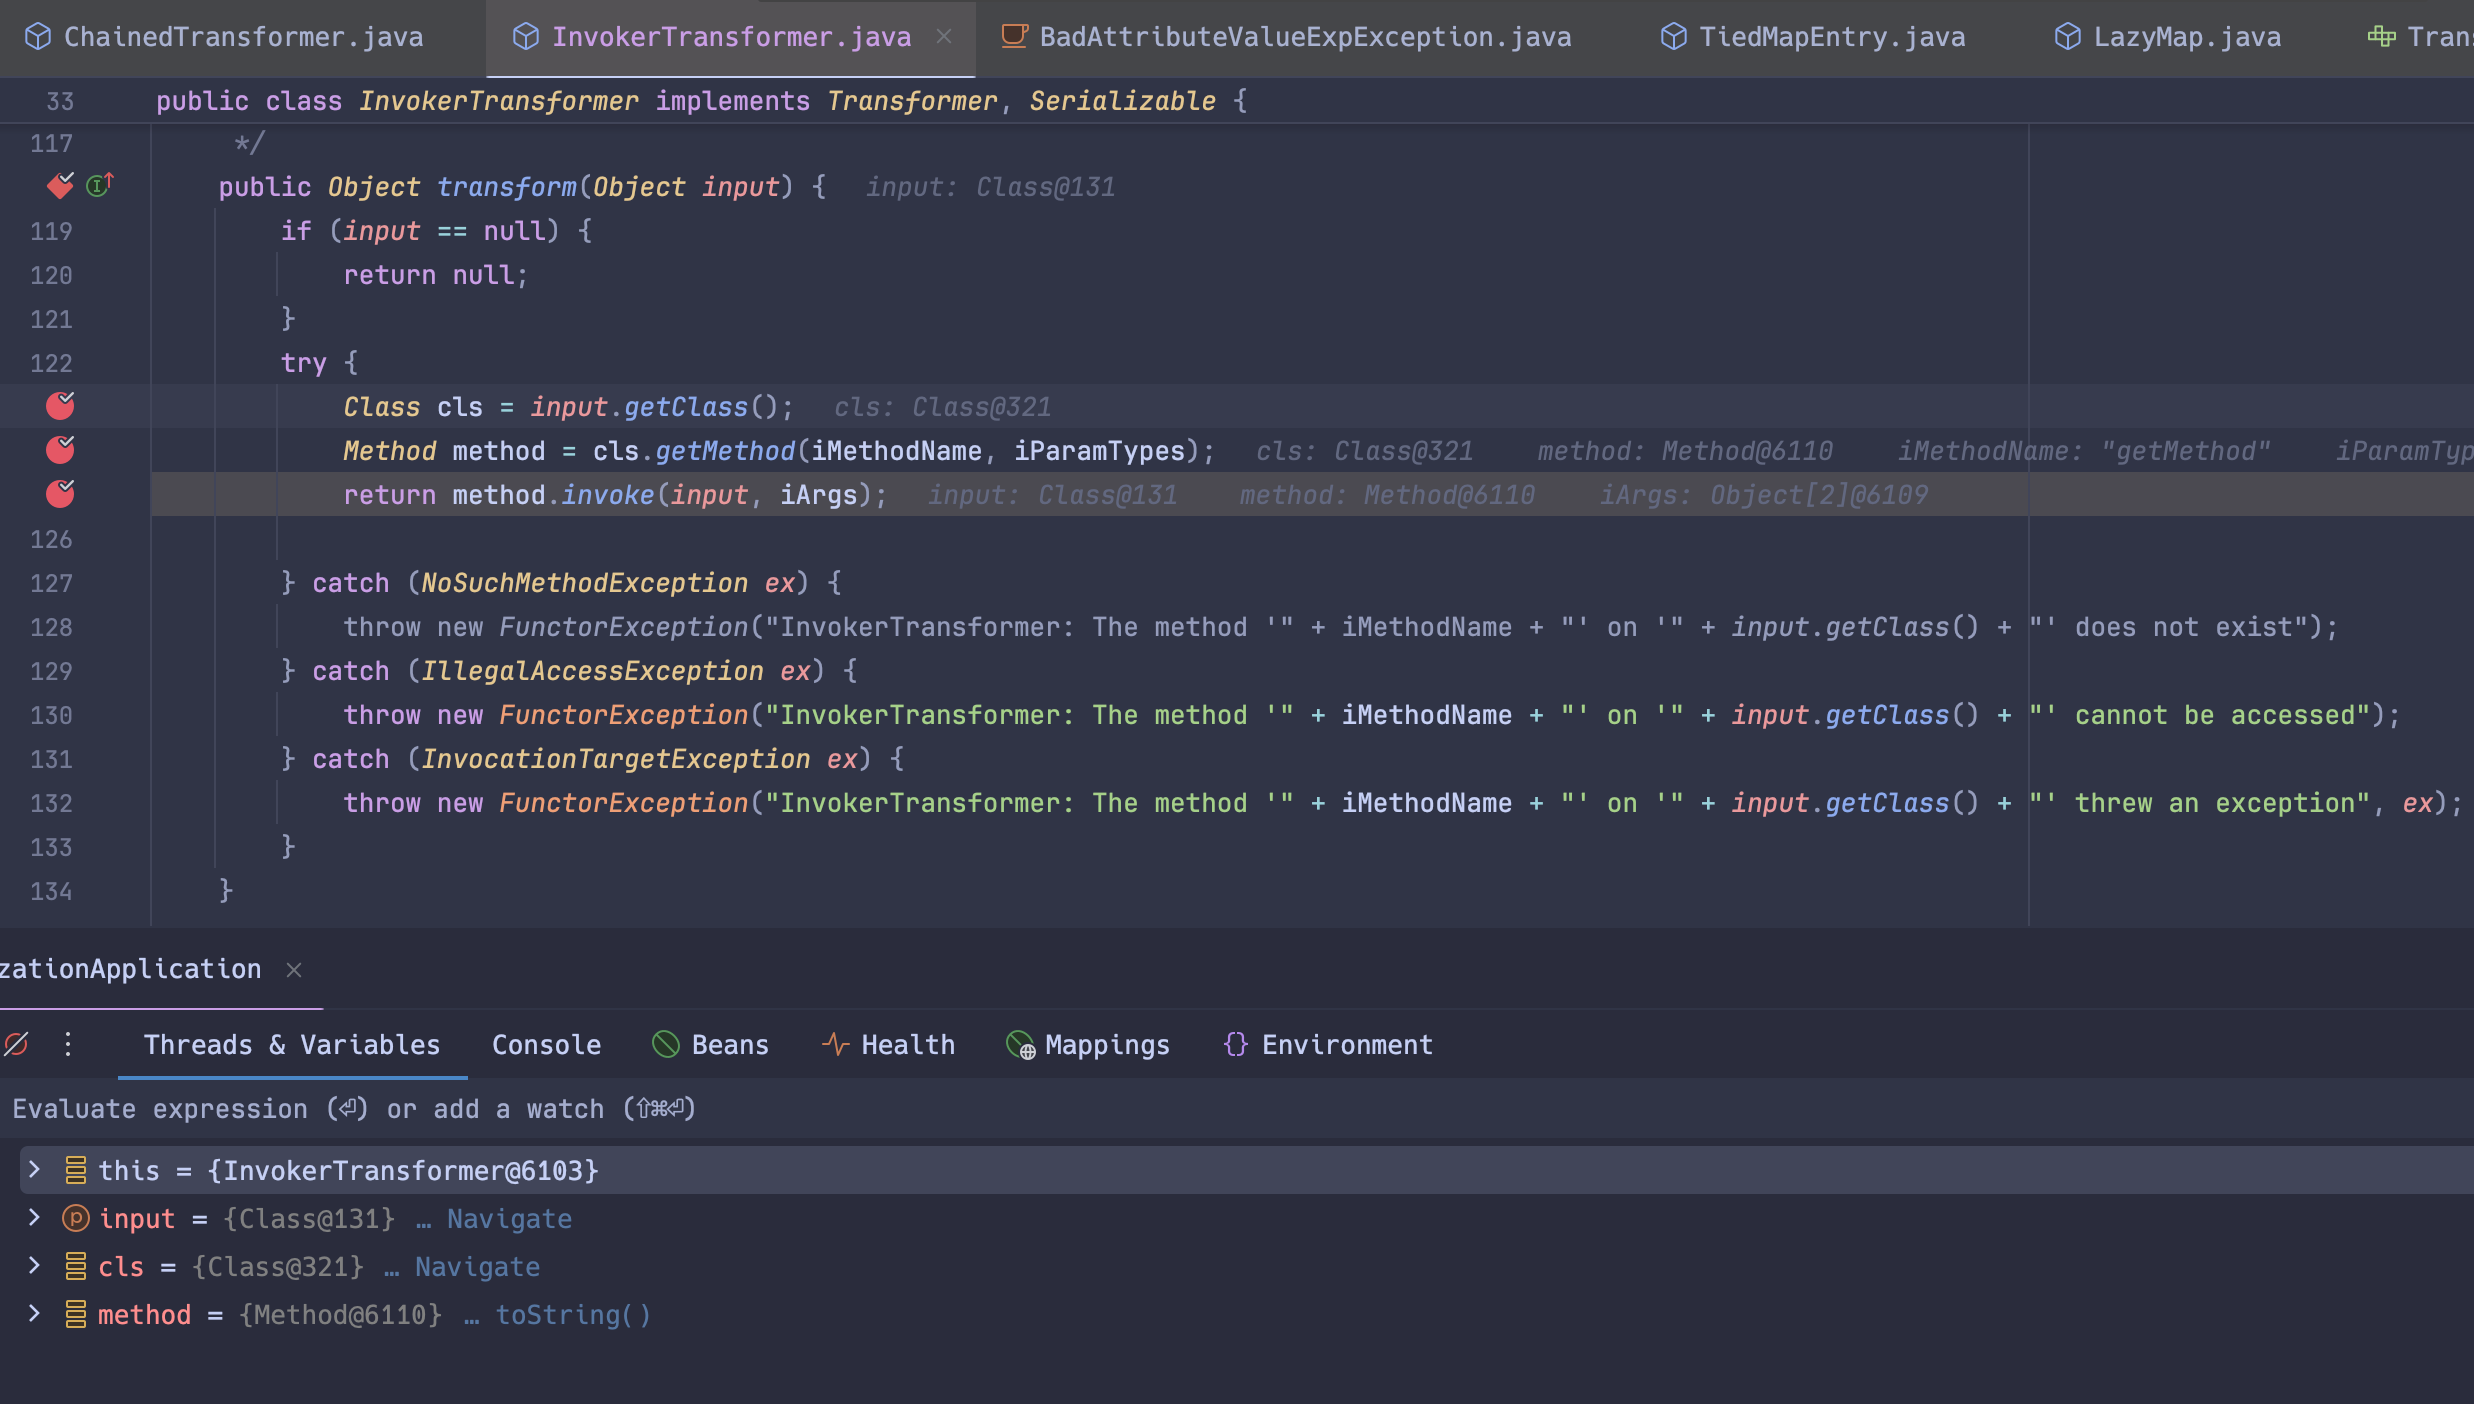Expand the cls variable node
The image size is (2474, 1404).
[35, 1266]
